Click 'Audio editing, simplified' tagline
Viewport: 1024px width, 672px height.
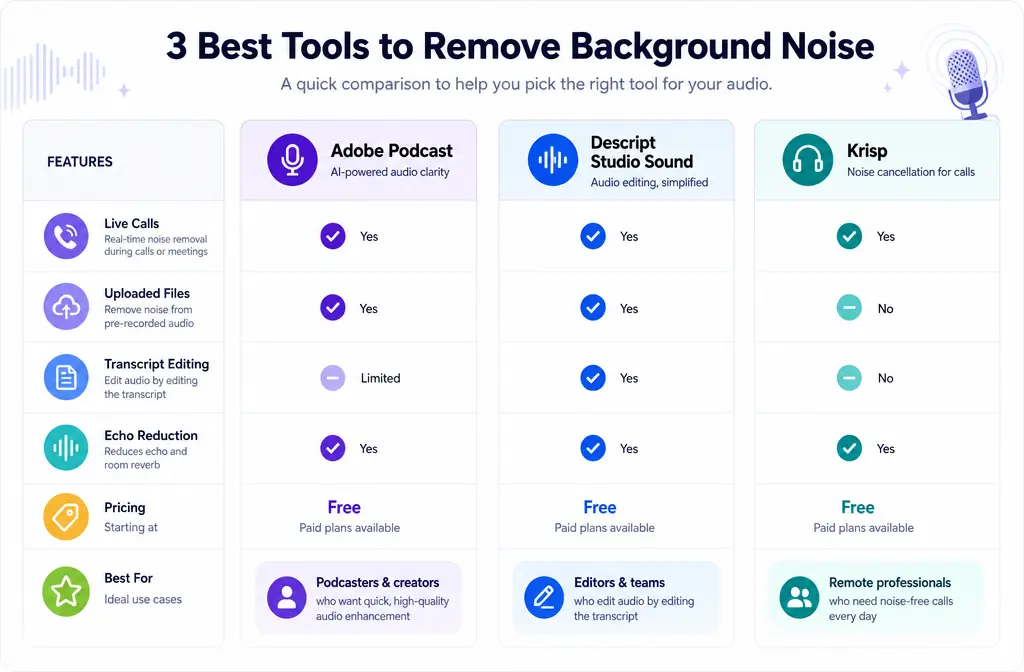[649, 182]
